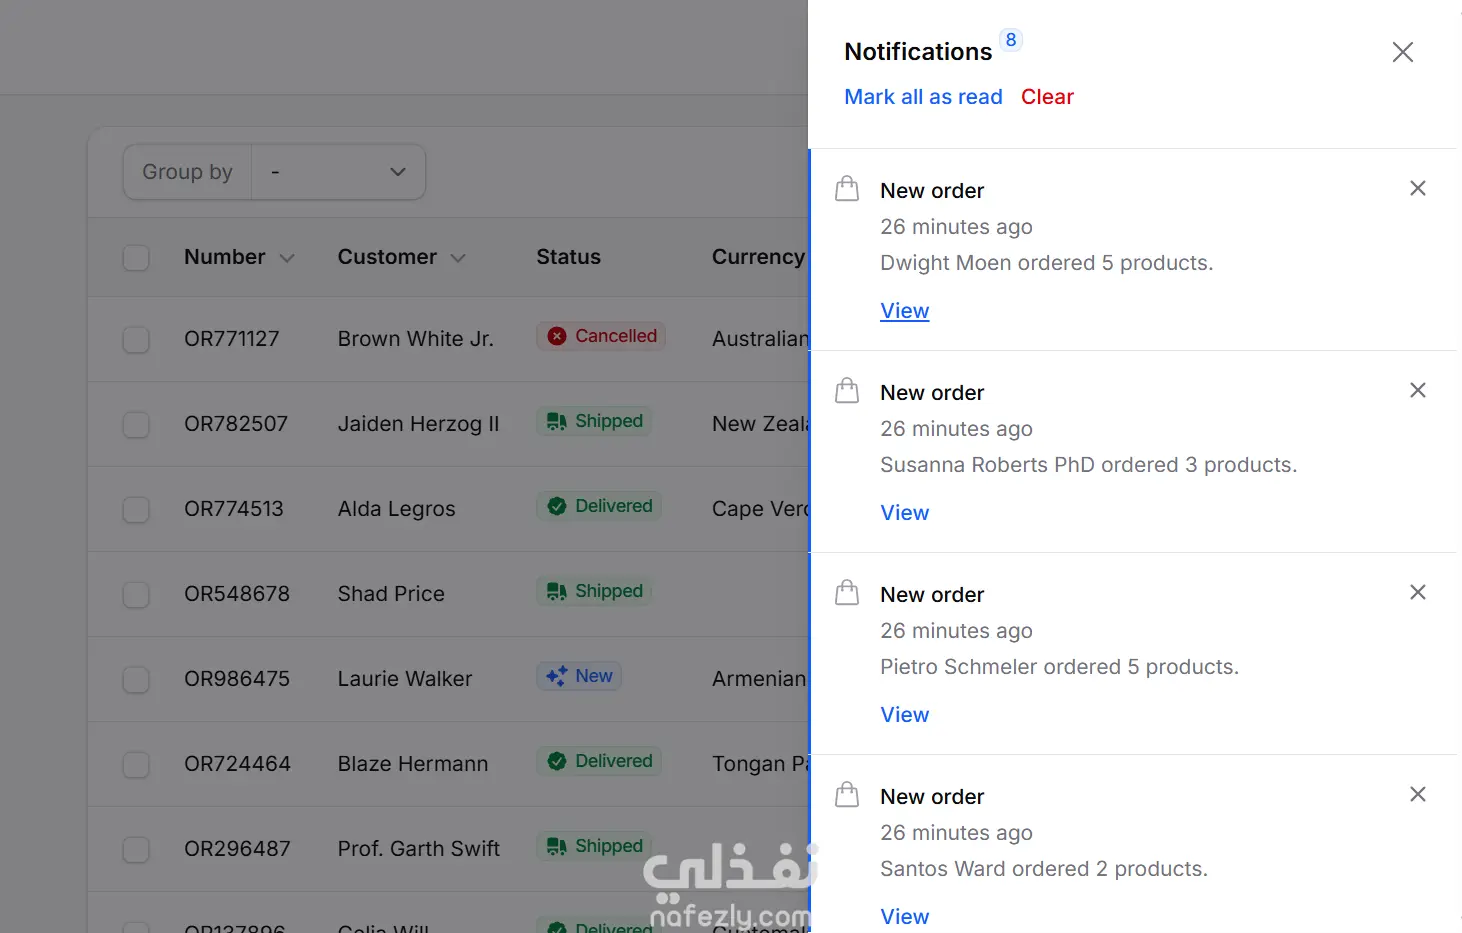
Task: Expand the Customer column sort chevron
Action: coord(458,258)
